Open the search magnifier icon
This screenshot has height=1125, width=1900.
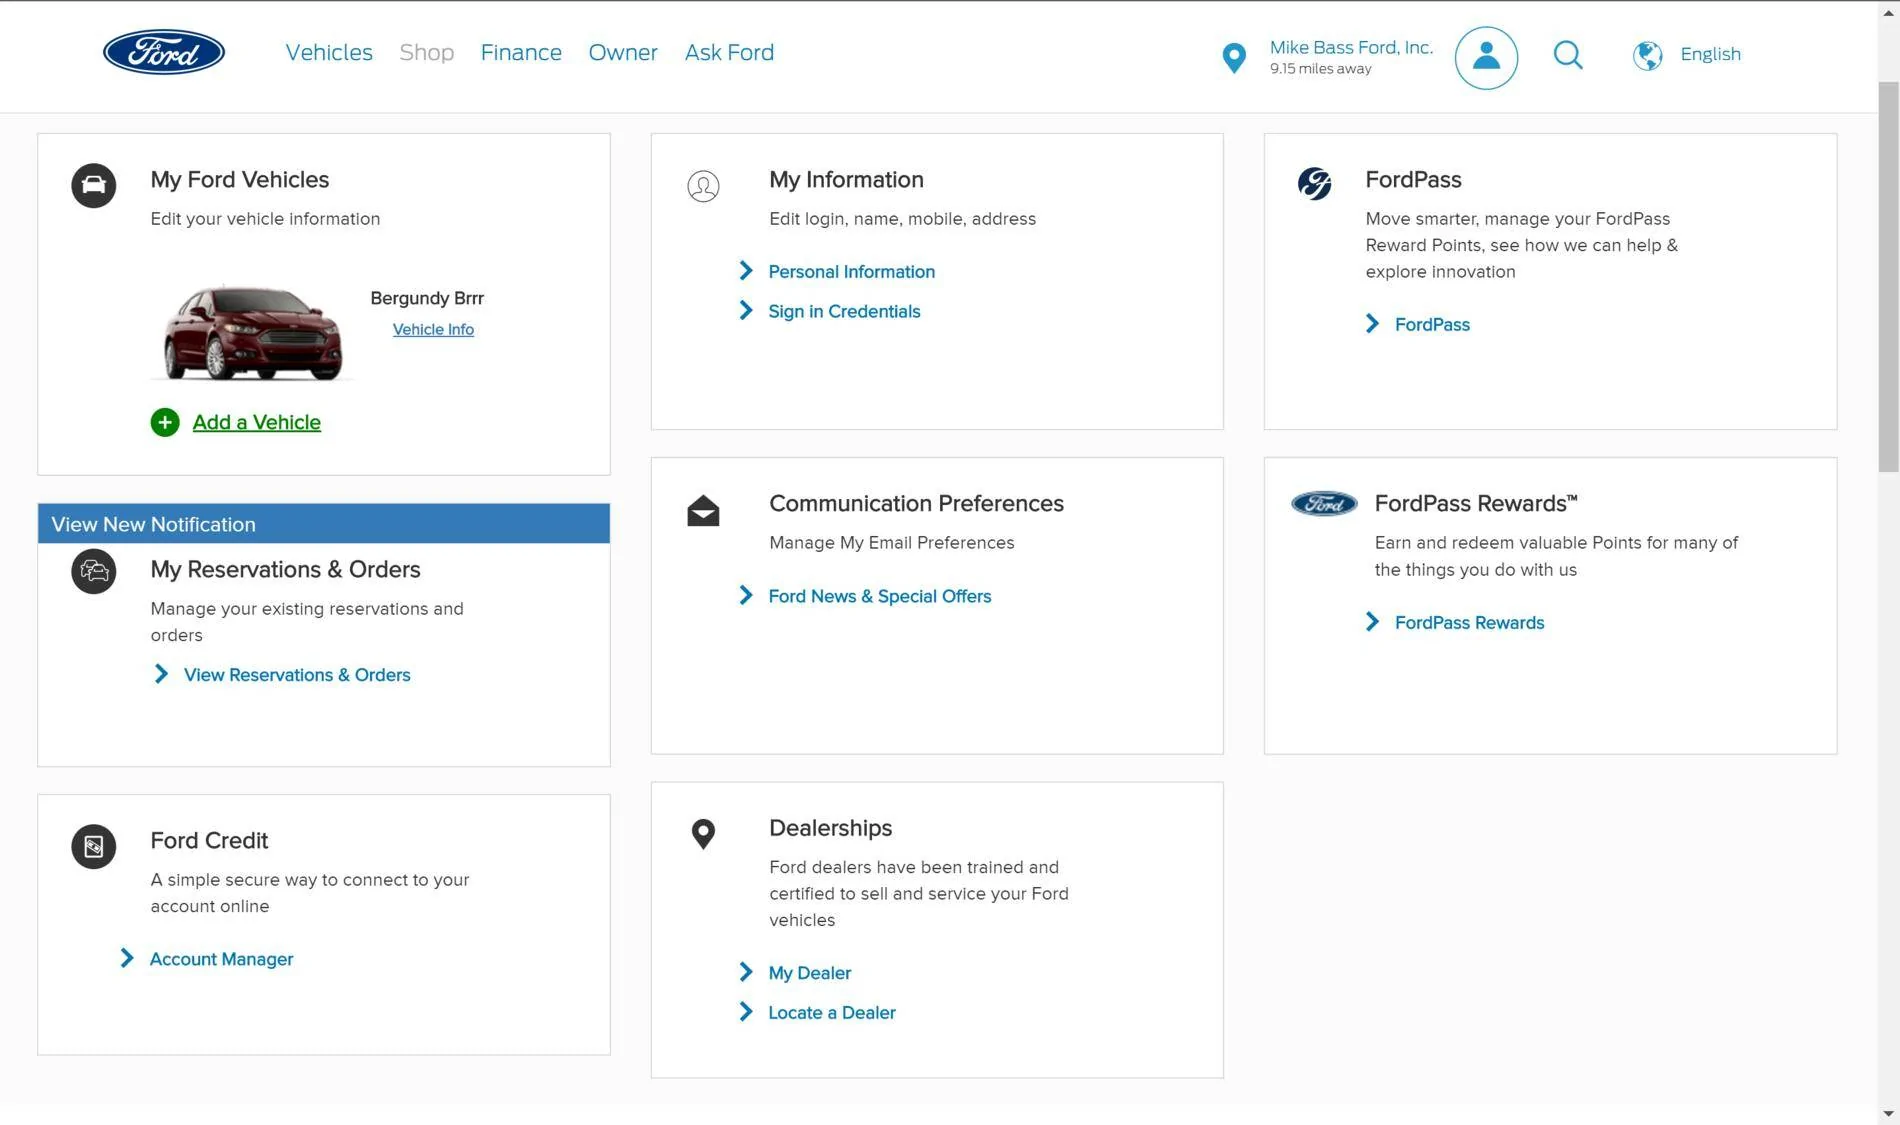pyautogui.click(x=1568, y=55)
